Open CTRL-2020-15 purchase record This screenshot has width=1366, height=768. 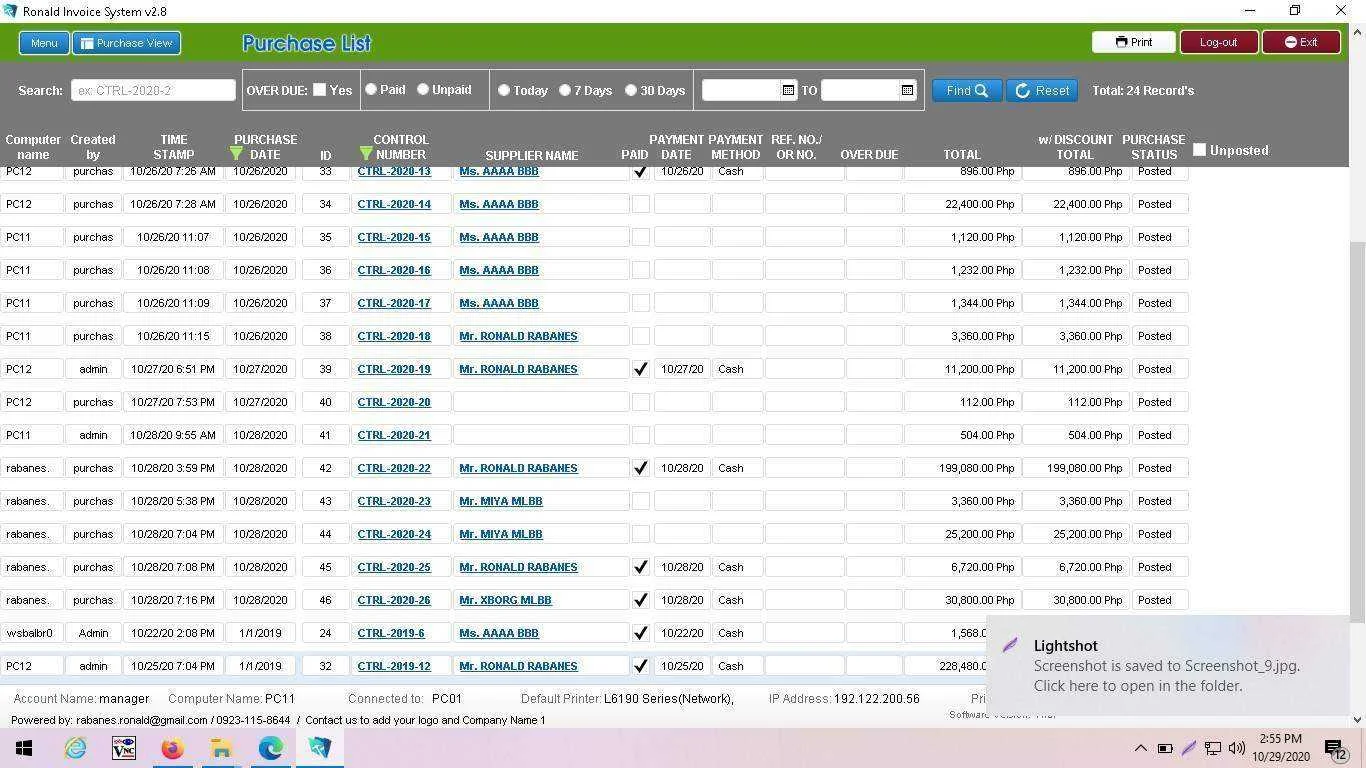click(394, 237)
